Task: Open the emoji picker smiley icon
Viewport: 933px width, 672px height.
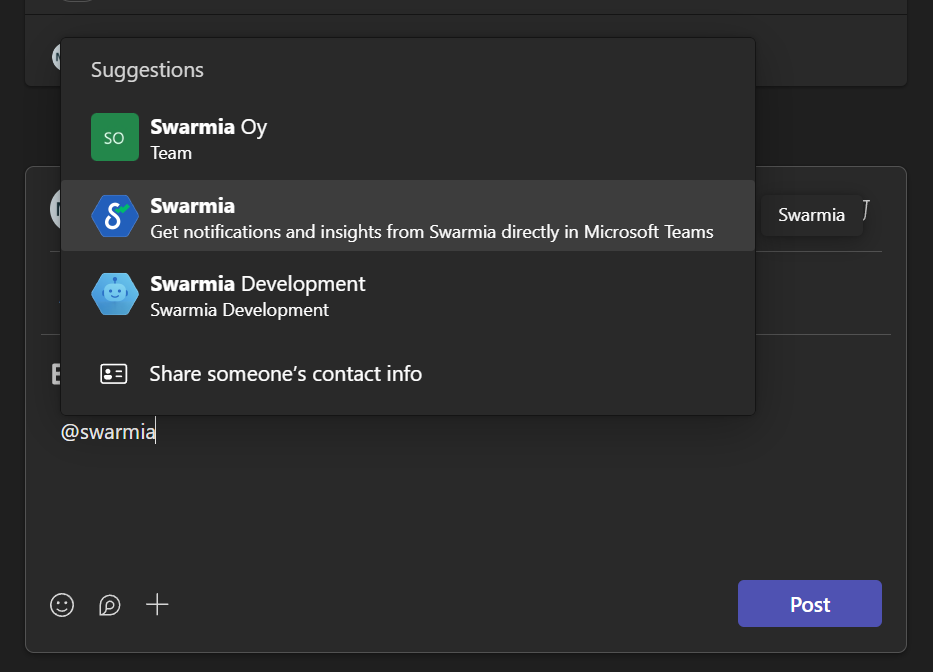Action: [62, 605]
